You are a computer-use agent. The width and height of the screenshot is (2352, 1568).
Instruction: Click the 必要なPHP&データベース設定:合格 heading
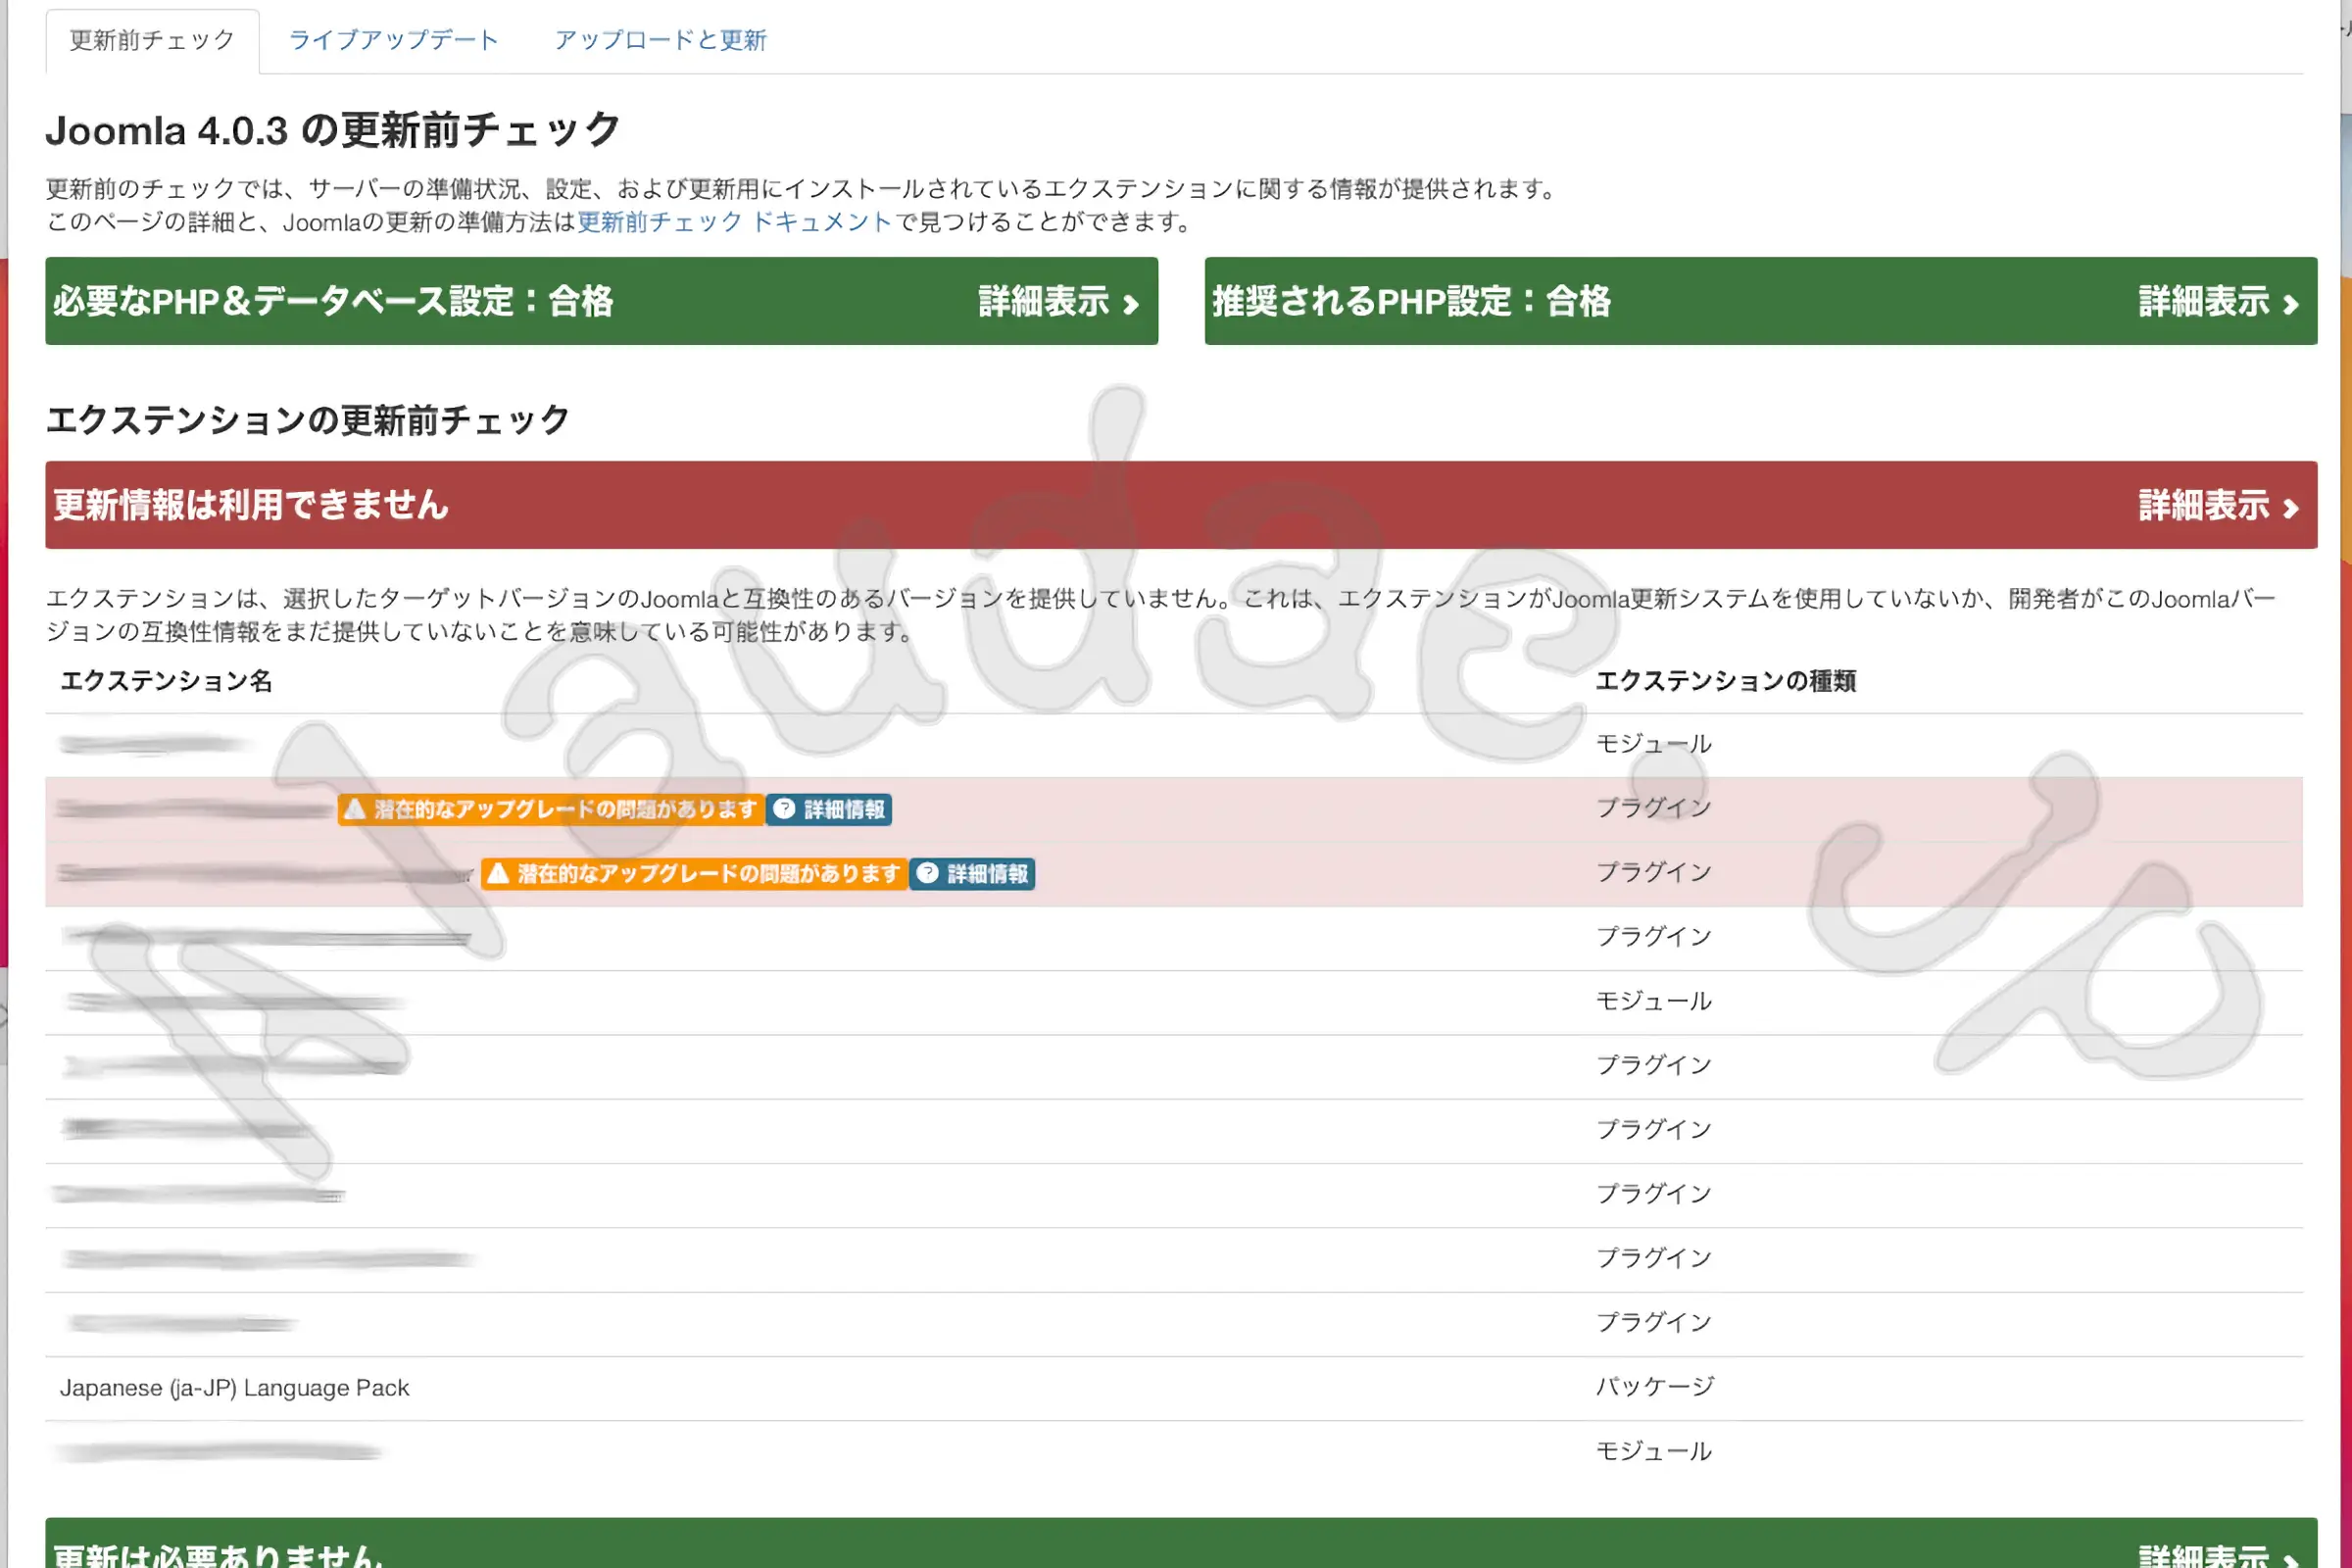(x=333, y=301)
